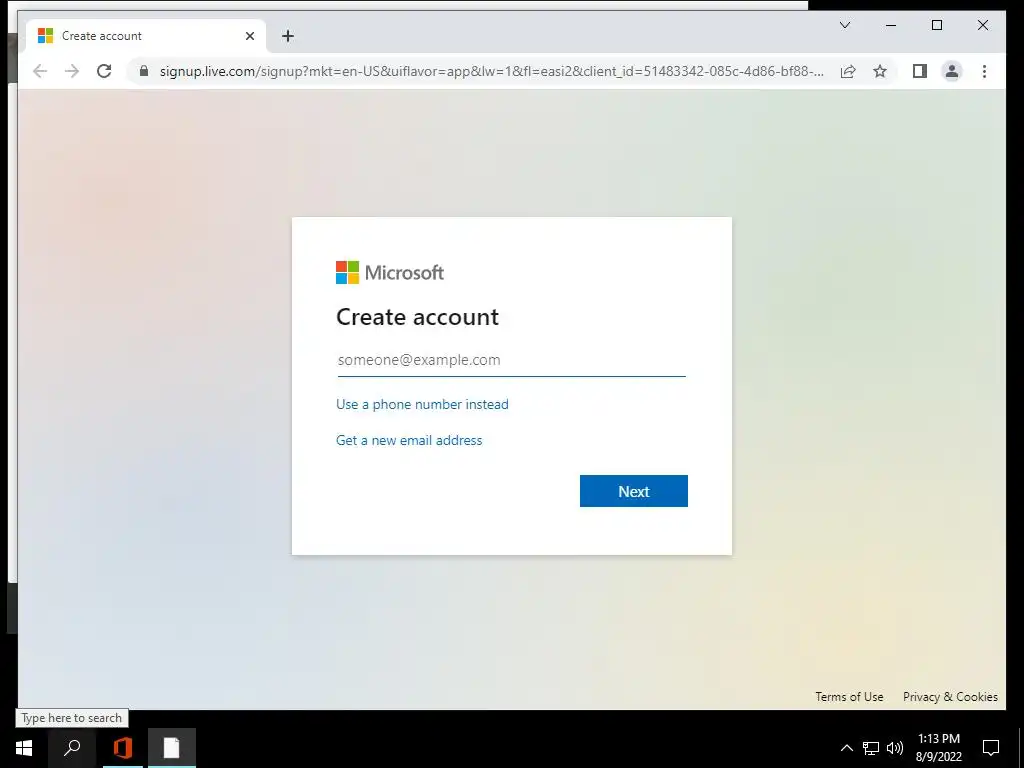Open Chrome three-dot menu

(984, 71)
